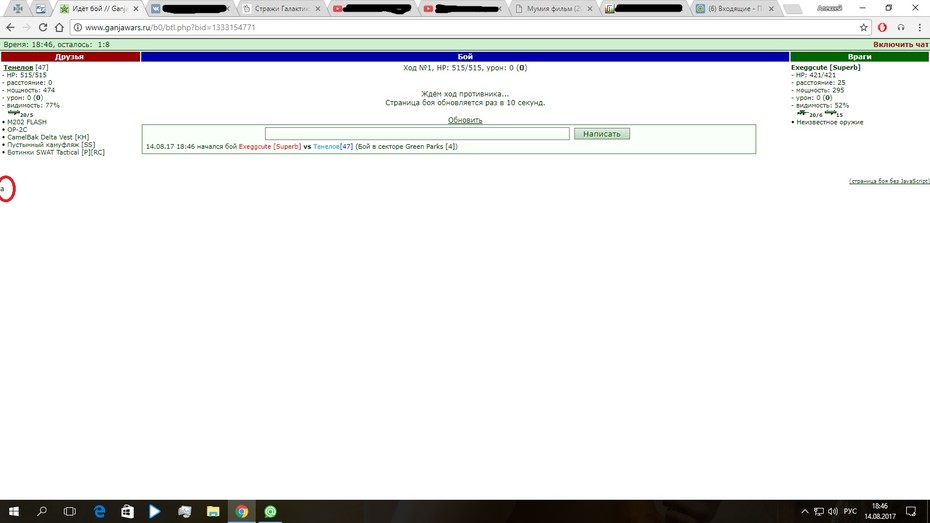Open the Action Center notifications icon
Viewport: 930px width, 523px height.
pyautogui.click(x=911, y=511)
